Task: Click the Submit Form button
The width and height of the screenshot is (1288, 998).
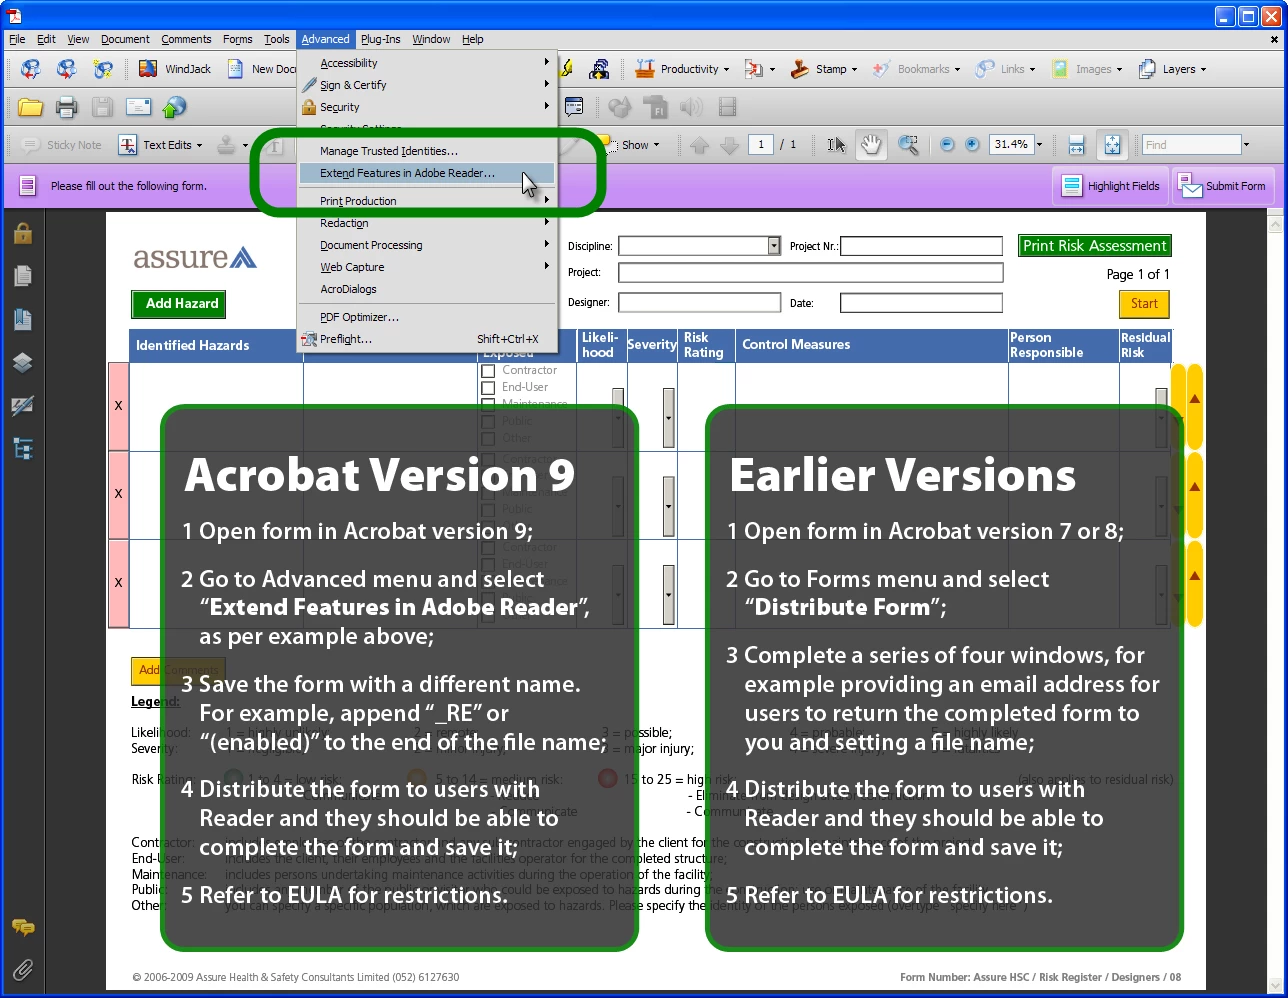Action: tap(1222, 186)
